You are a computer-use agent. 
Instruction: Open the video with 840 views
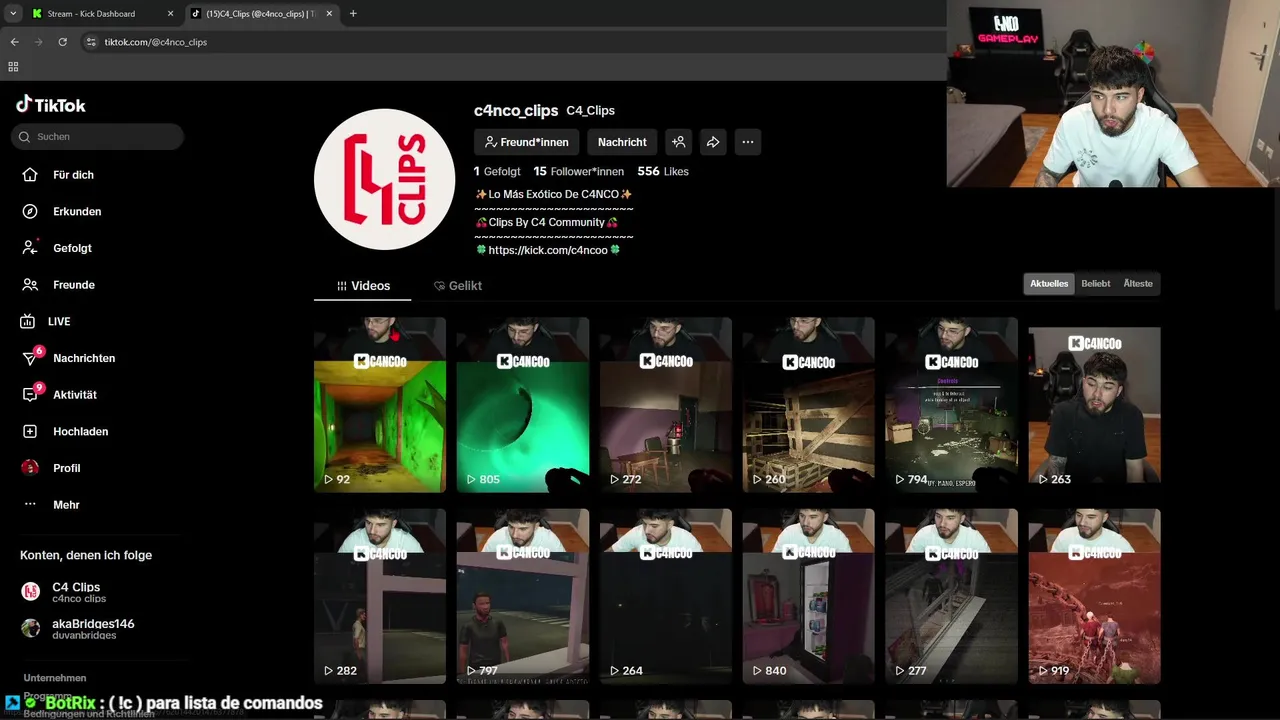808,596
